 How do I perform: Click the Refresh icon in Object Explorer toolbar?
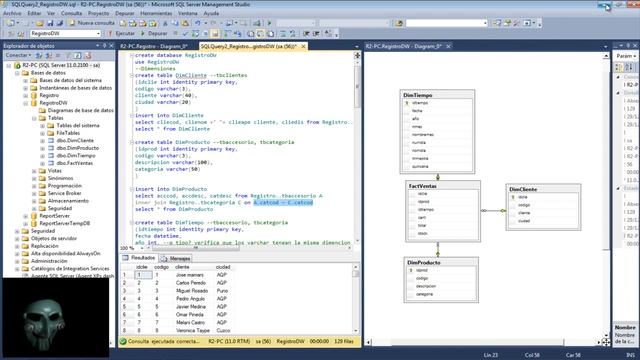click(78, 55)
